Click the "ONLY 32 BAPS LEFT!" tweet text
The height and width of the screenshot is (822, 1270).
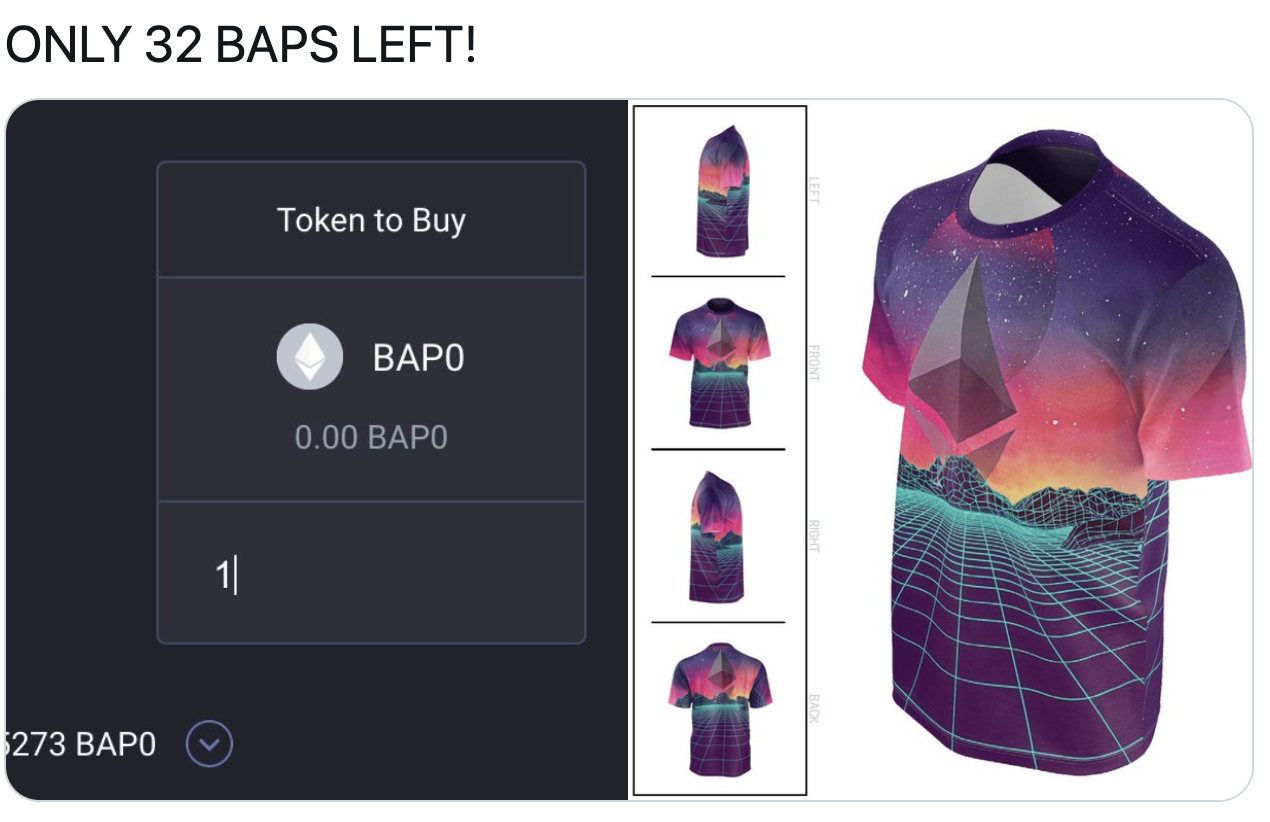pyautogui.click(x=242, y=45)
